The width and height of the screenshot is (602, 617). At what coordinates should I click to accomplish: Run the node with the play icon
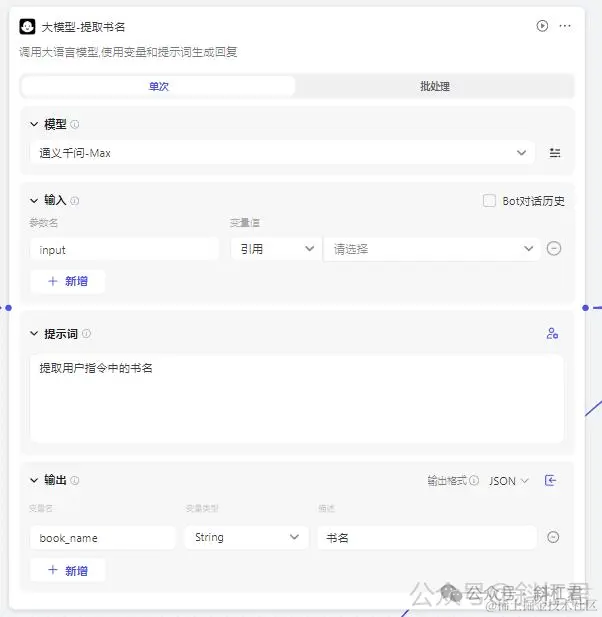542,26
